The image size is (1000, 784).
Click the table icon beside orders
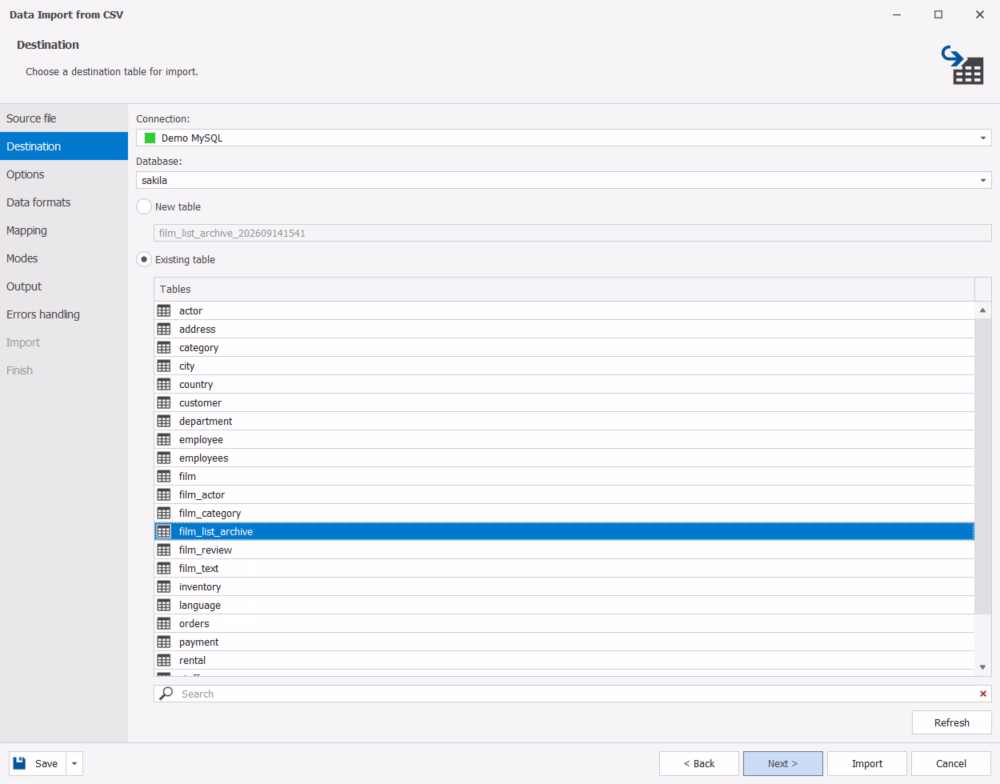pyautogui.click(x=164, y=623)
